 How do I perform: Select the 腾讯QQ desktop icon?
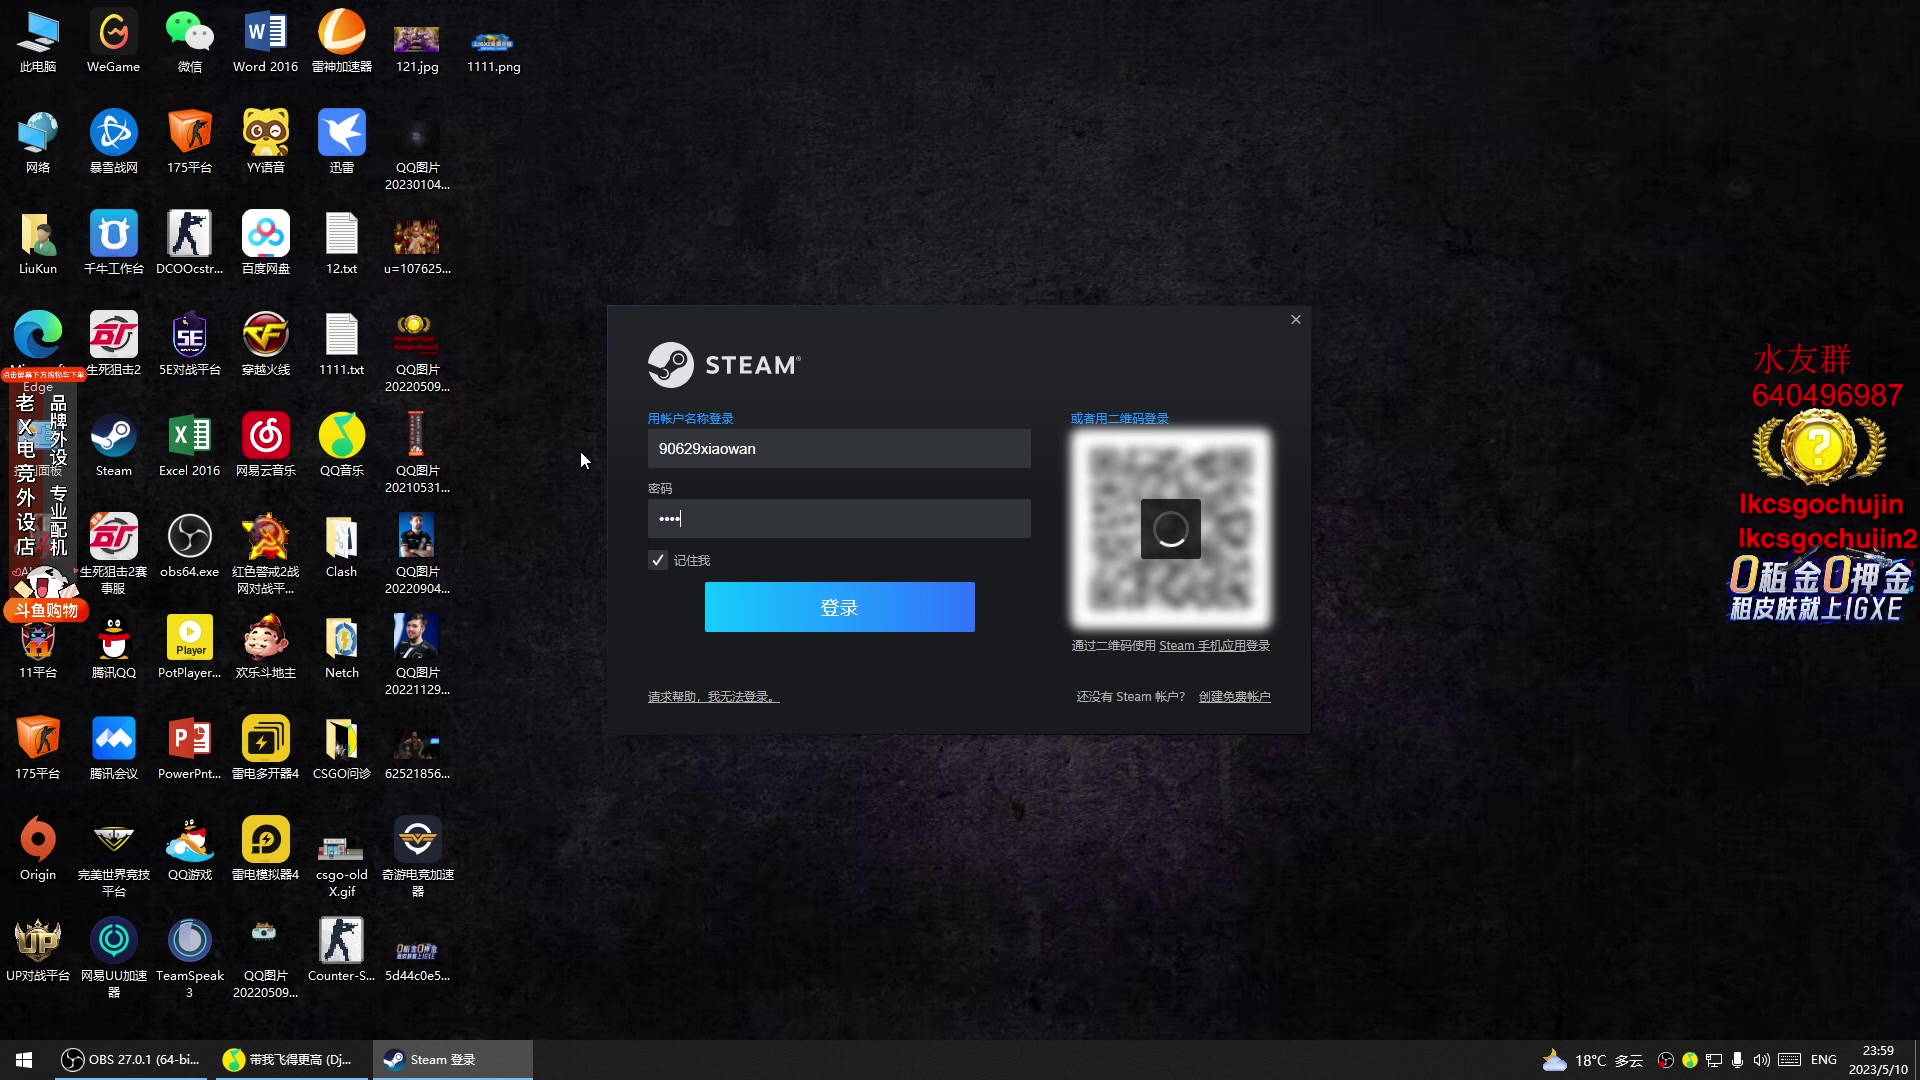click(113, 648)
